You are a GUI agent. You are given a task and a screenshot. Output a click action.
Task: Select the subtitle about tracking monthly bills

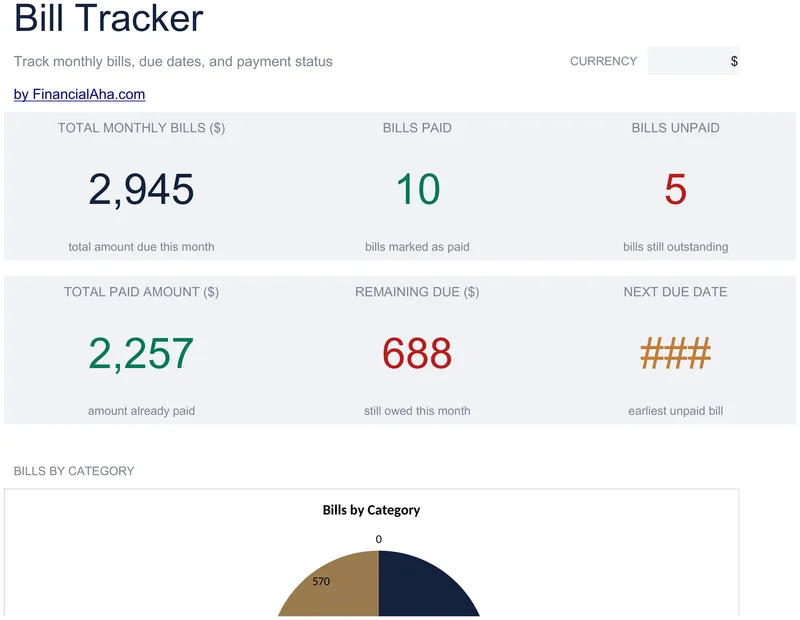click(173, 62)
